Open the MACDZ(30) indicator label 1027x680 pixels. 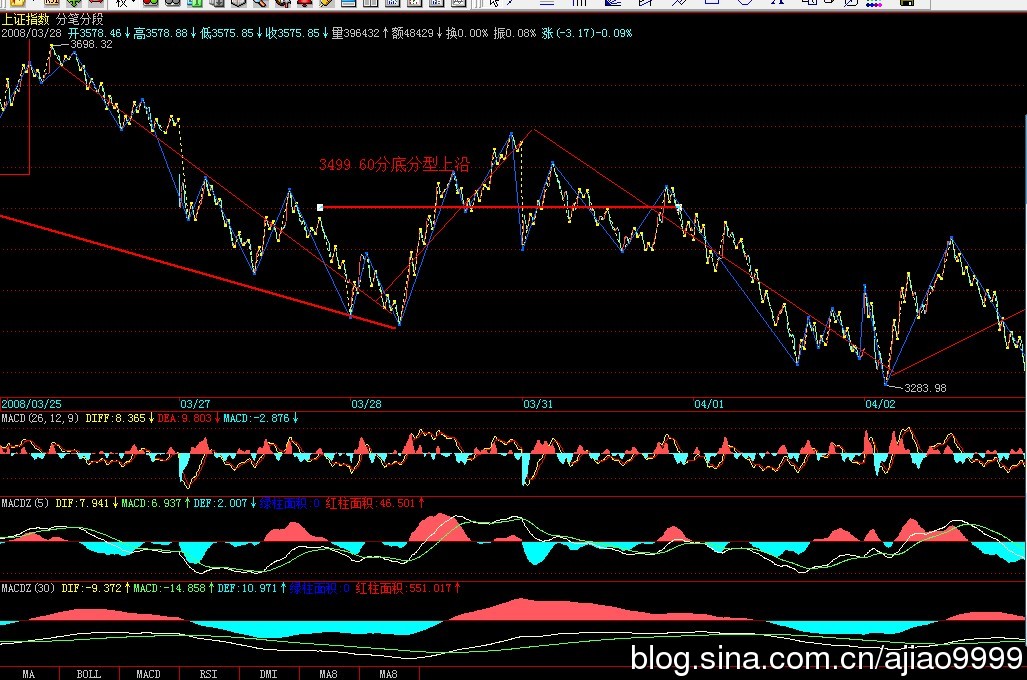click(x=26, y=588)
